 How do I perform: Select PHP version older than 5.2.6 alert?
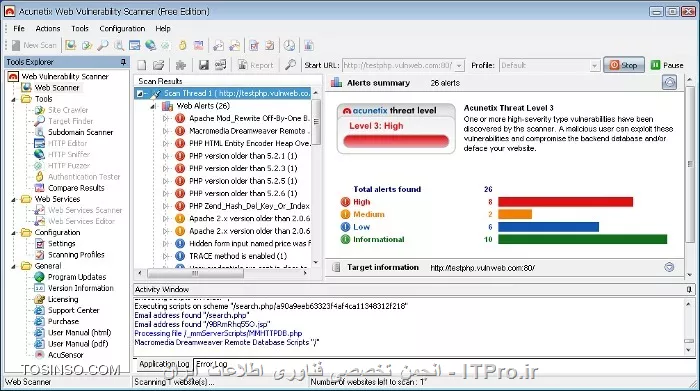click(x=243, y=194)
